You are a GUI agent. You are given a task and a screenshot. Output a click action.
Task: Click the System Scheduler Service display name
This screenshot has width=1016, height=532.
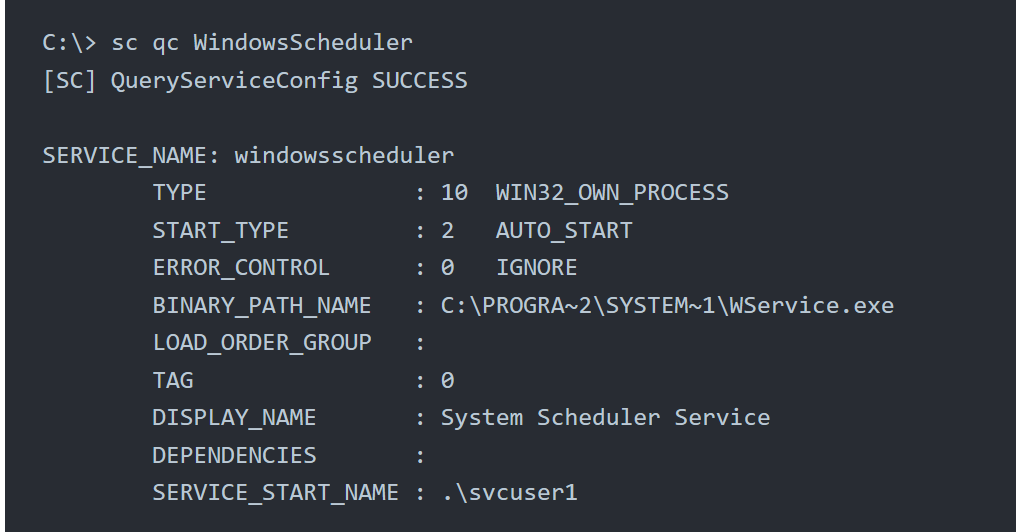605,418
